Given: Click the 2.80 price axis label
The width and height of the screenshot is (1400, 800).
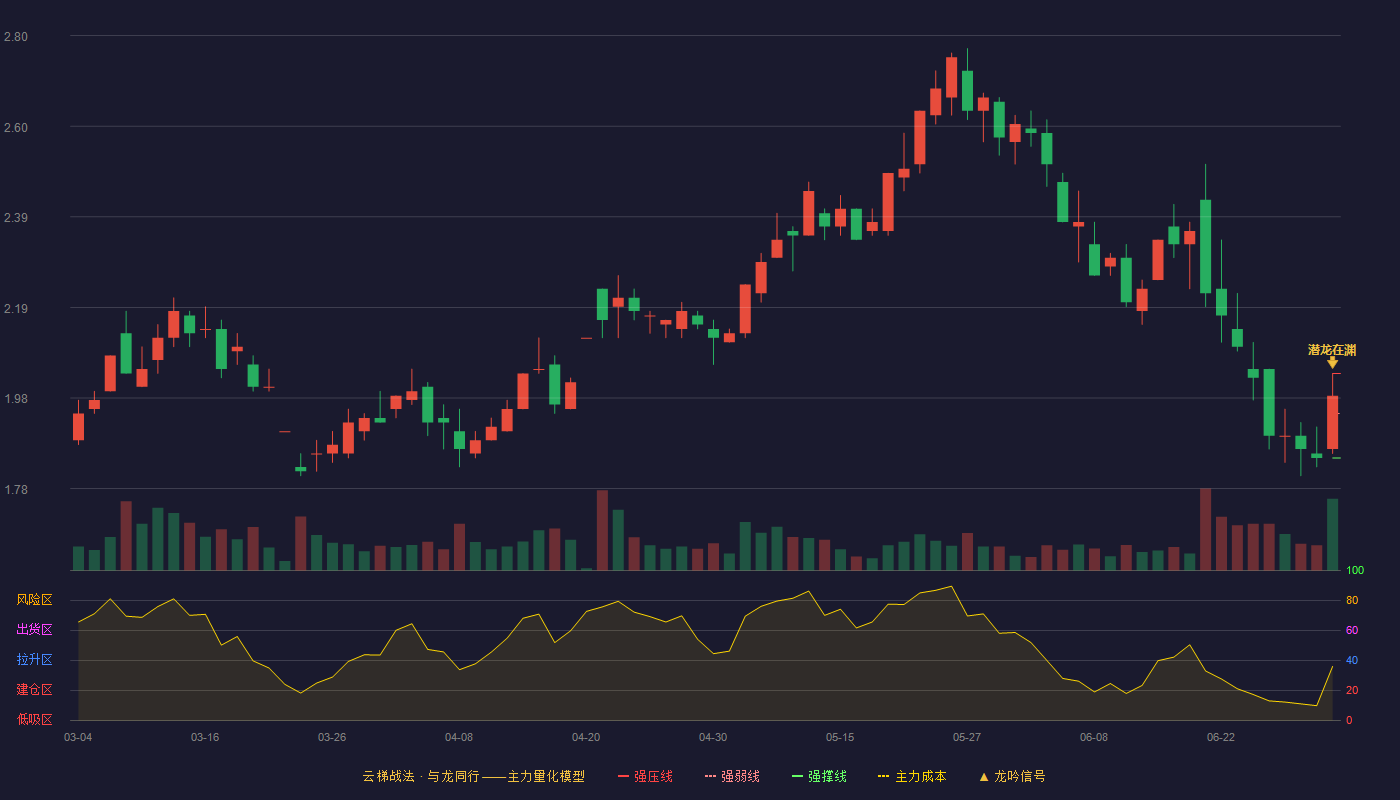Looking at the screenshot, I should pos(16,37).
